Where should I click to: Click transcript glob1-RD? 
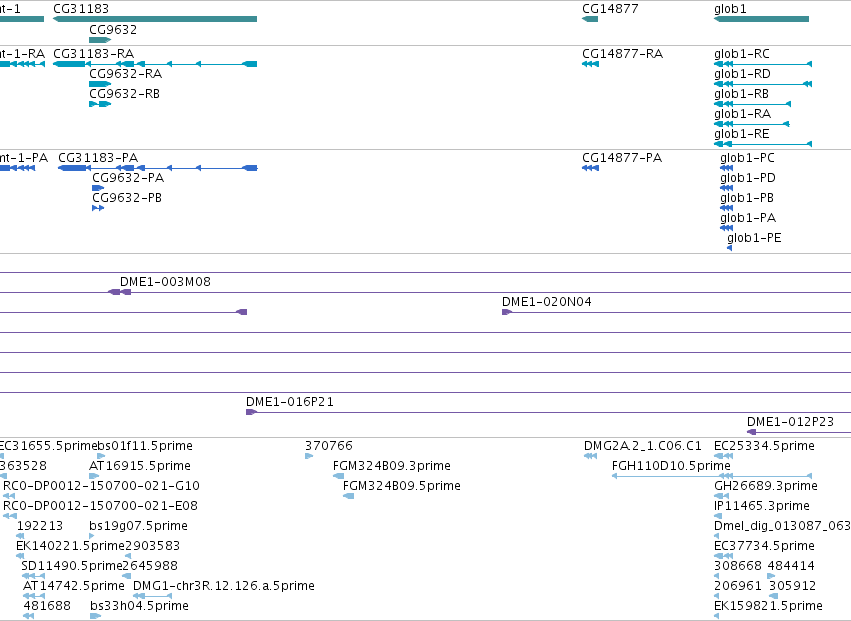[x=763, y=84]
